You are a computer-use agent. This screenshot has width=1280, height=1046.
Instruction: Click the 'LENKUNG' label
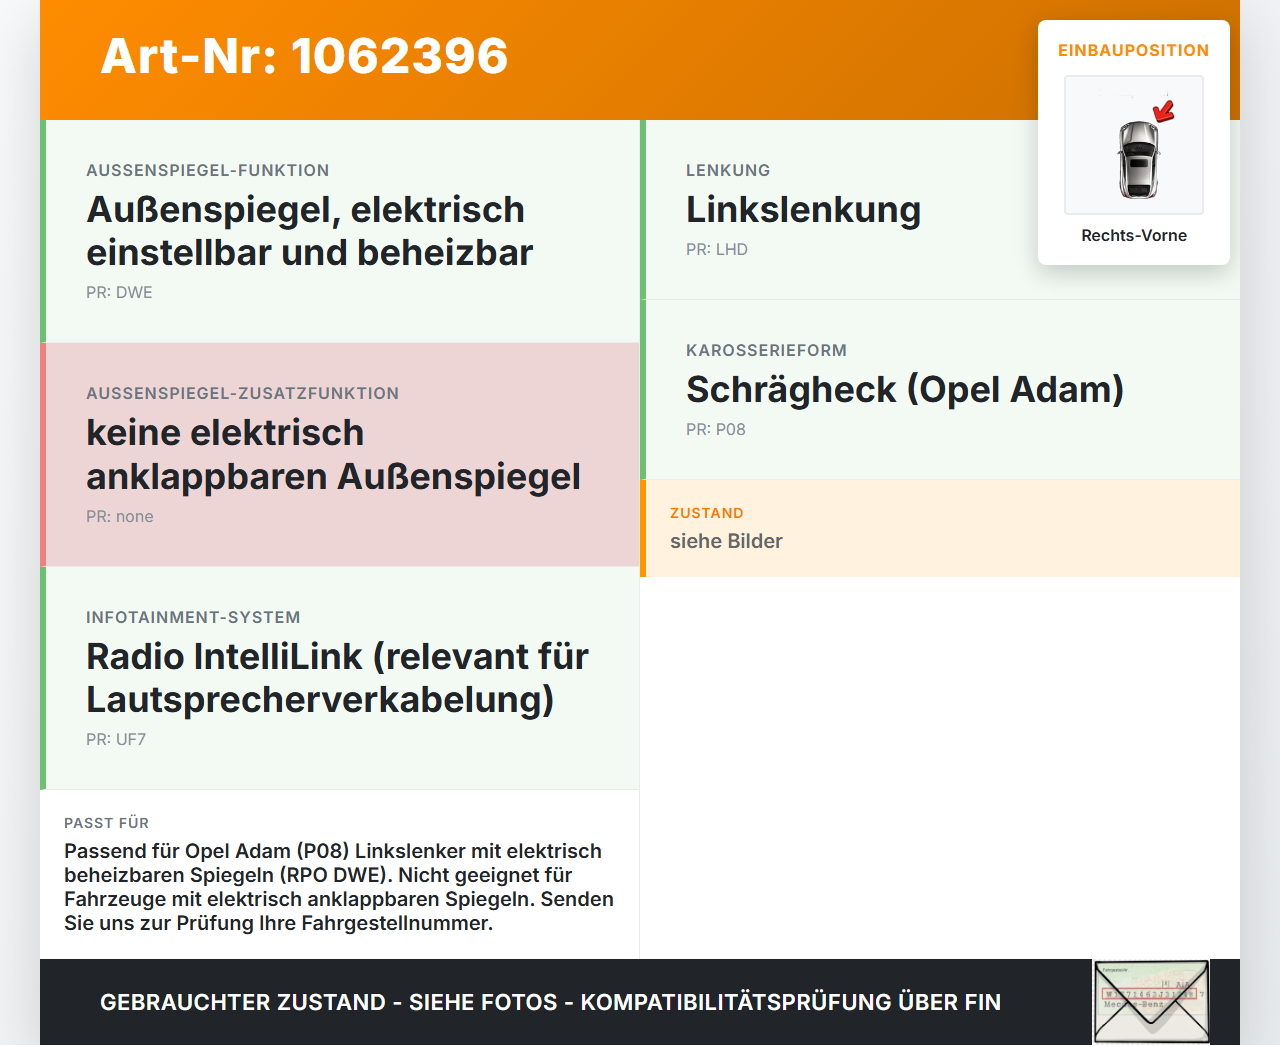point(728,171)
